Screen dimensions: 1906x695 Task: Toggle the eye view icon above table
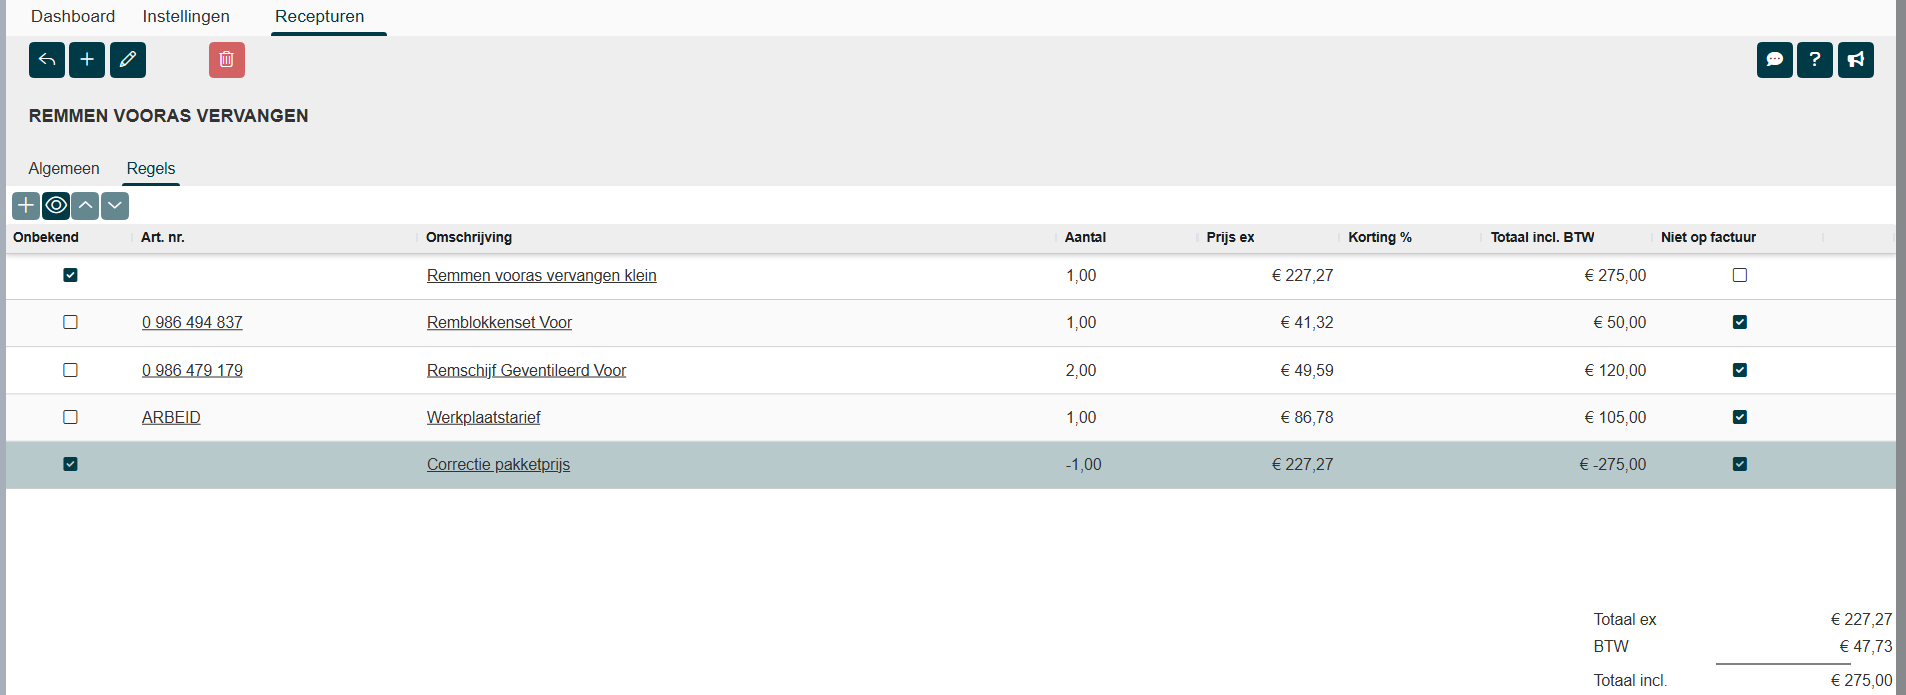coord(56,206)
